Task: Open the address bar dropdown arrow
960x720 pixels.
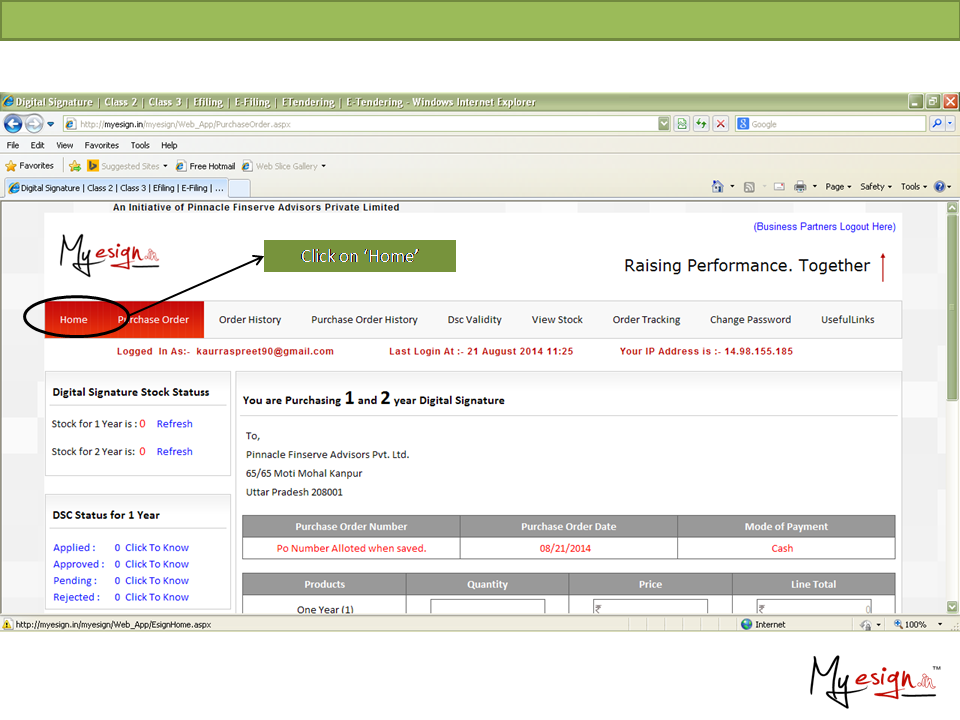Action: 664,124
